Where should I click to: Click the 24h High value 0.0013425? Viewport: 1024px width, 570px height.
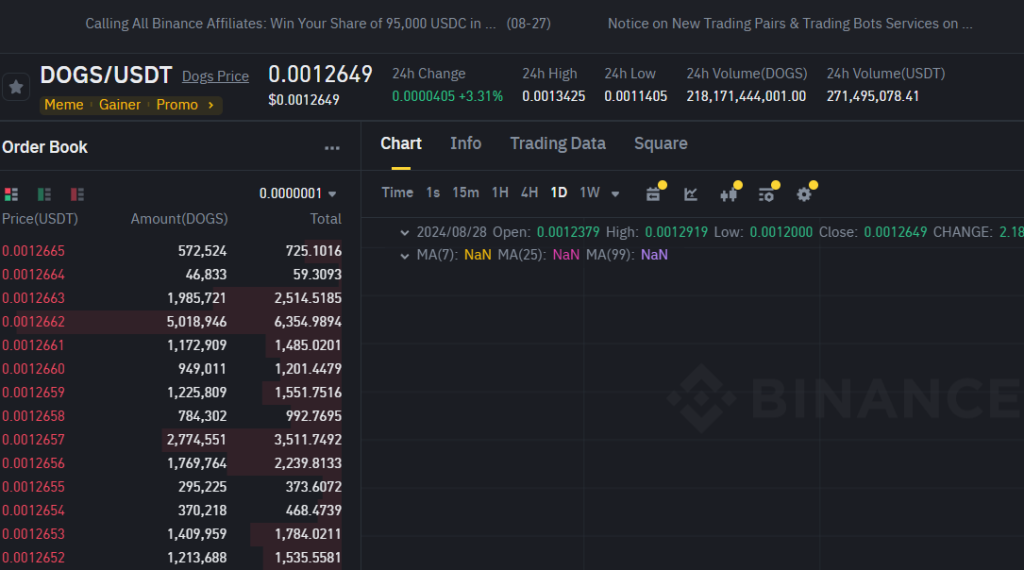point(554,96)
